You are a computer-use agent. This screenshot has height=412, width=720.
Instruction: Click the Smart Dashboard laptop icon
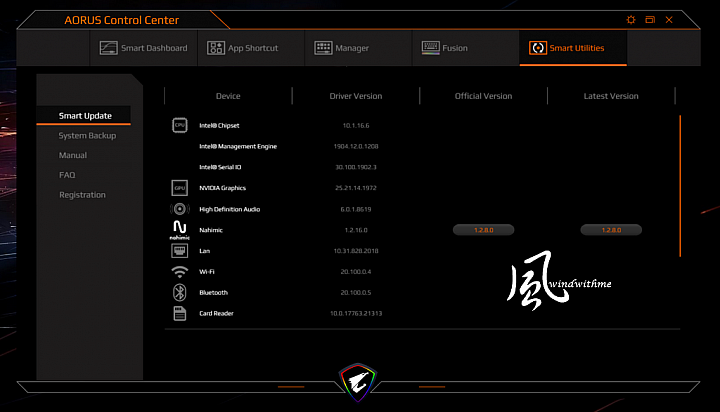pyautogui.click(x=109, y=48)
